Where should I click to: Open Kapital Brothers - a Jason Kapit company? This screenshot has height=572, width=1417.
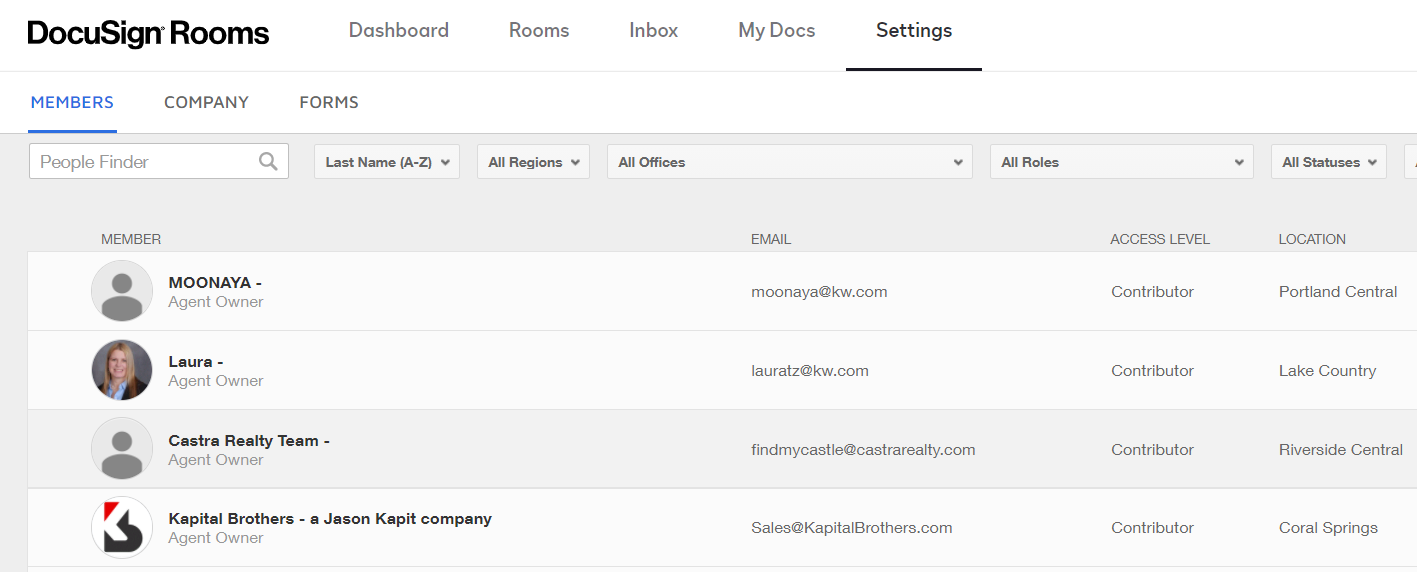coord(330,519)
